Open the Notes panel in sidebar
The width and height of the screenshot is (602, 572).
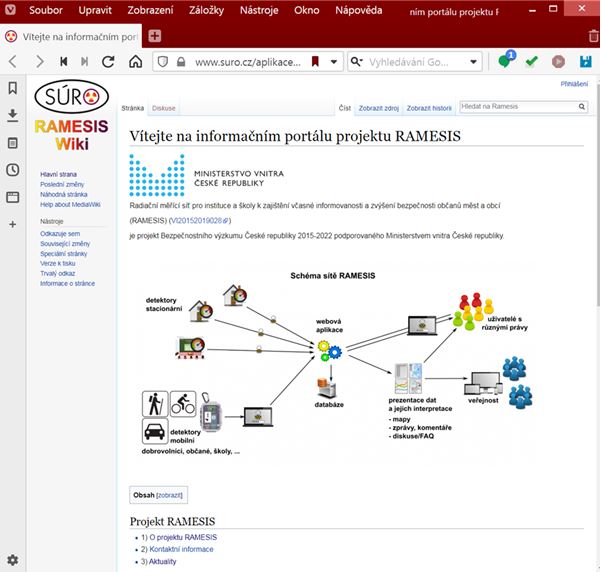pyautogui.click(x=12, y=143)
